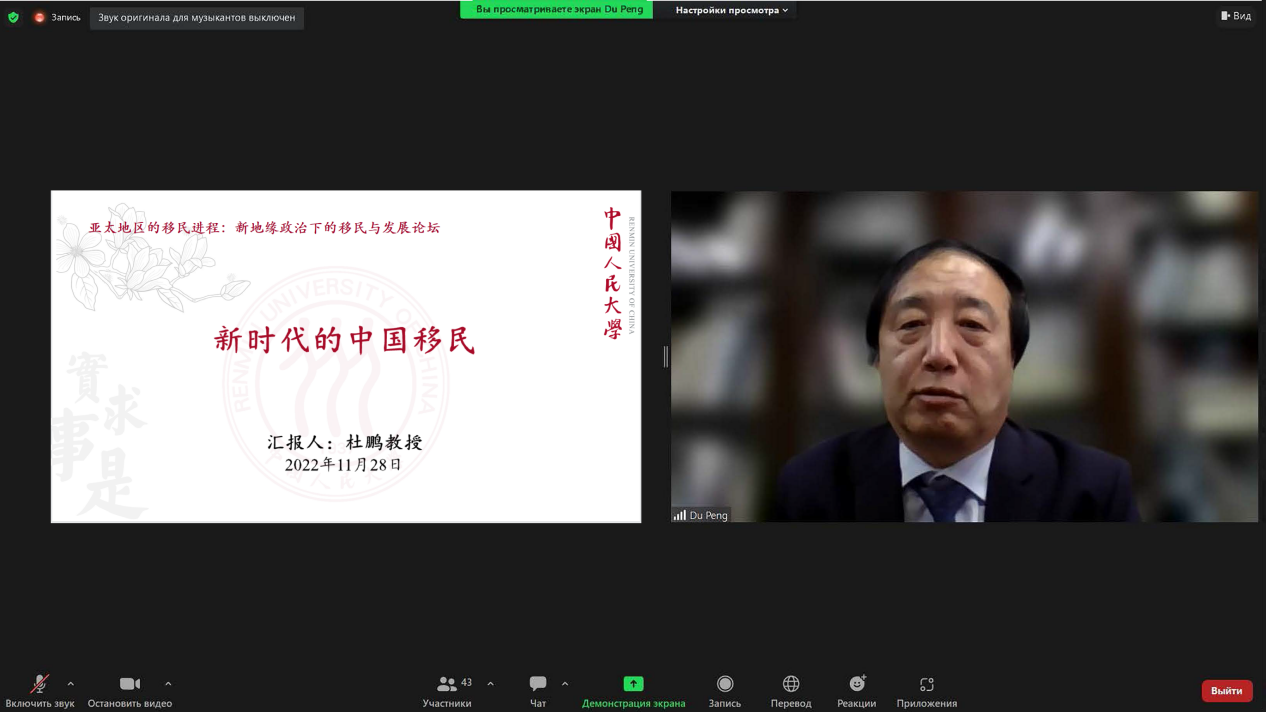Open Настройки просмотра dropdown menu
The width and height of the screenshot is (1266, 712).
[731, 10]
